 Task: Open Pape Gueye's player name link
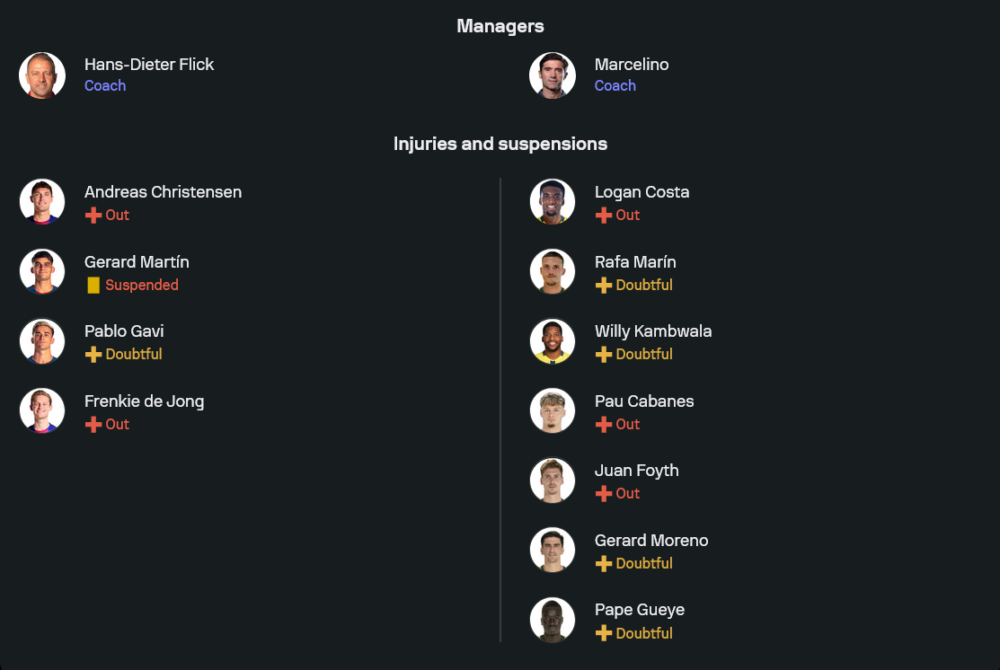639,610
